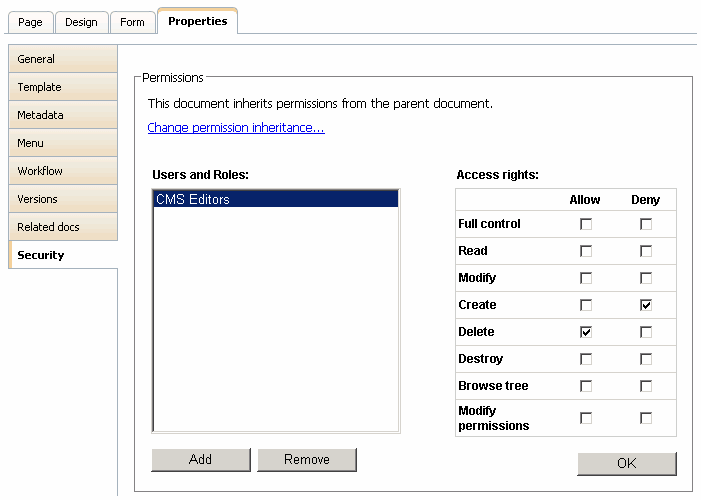
Task: Uncheck Deny for Create permission
Action: coord(646,305)
